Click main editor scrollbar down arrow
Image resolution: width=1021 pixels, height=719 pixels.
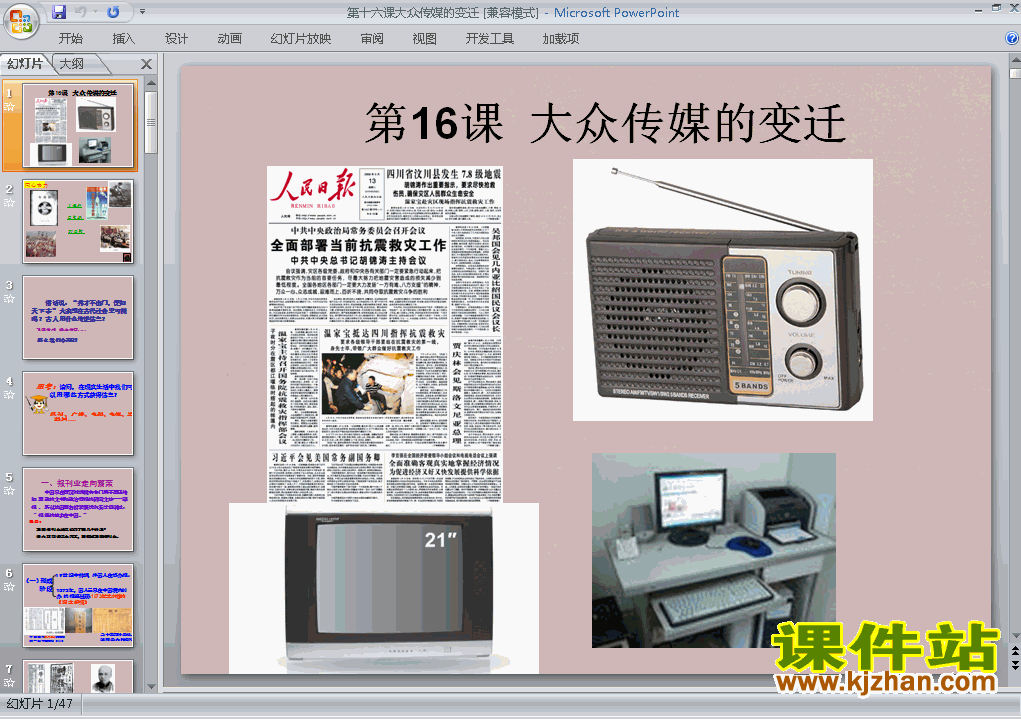(x=1015, y=636)
